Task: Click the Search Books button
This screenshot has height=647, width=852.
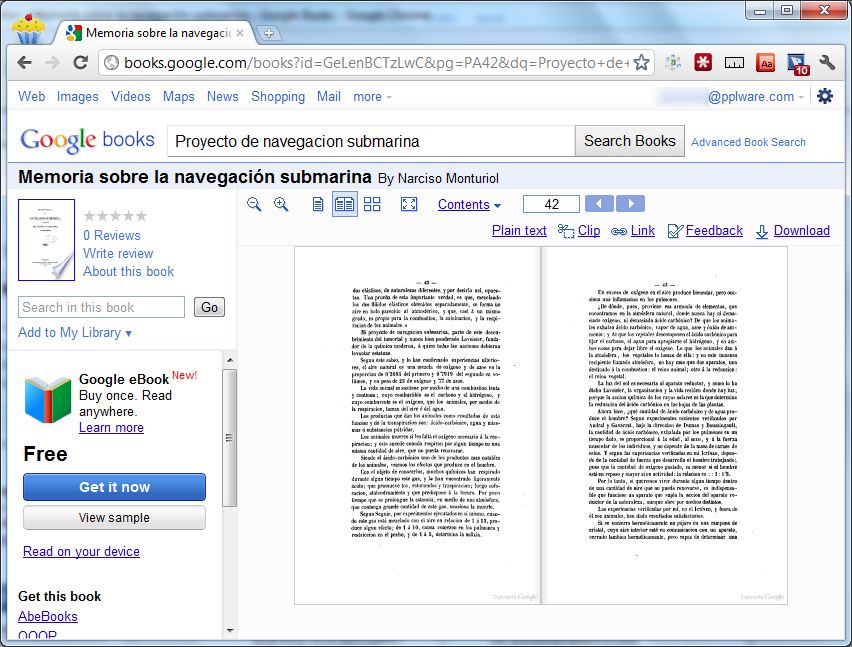Action: (630, 141)
